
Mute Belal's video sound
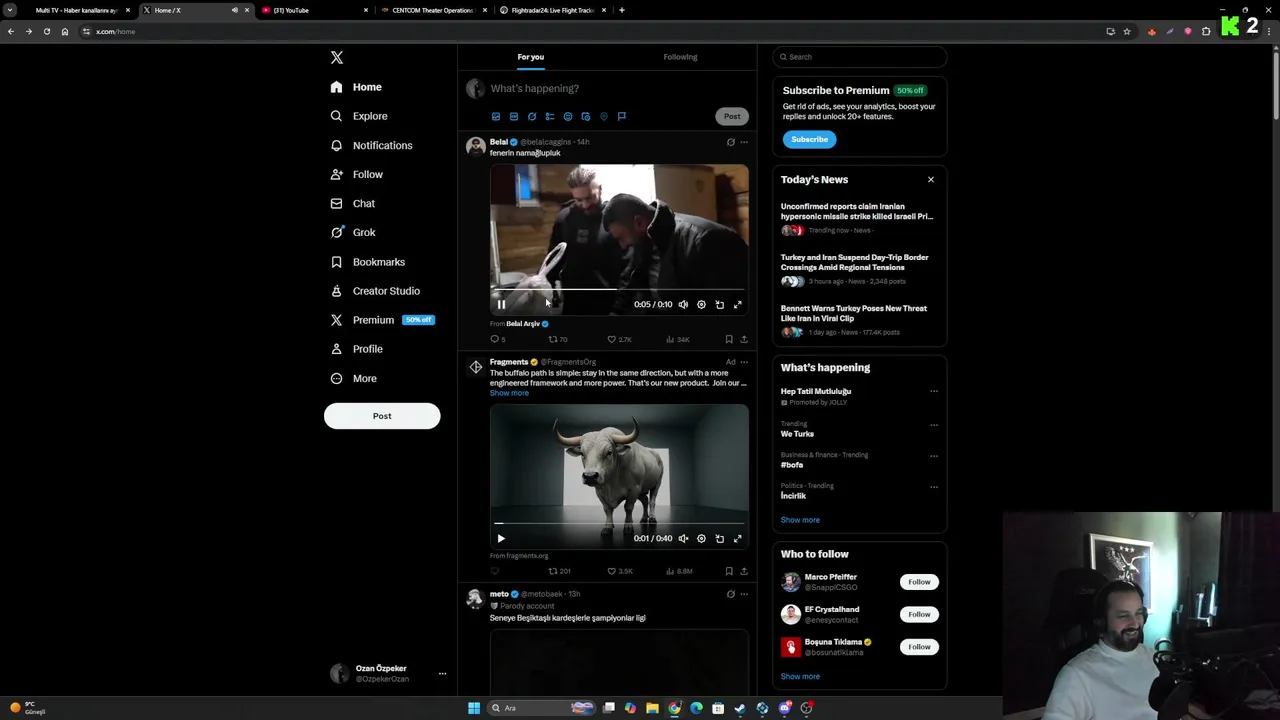pyautogui.click(x=683, y=304)
